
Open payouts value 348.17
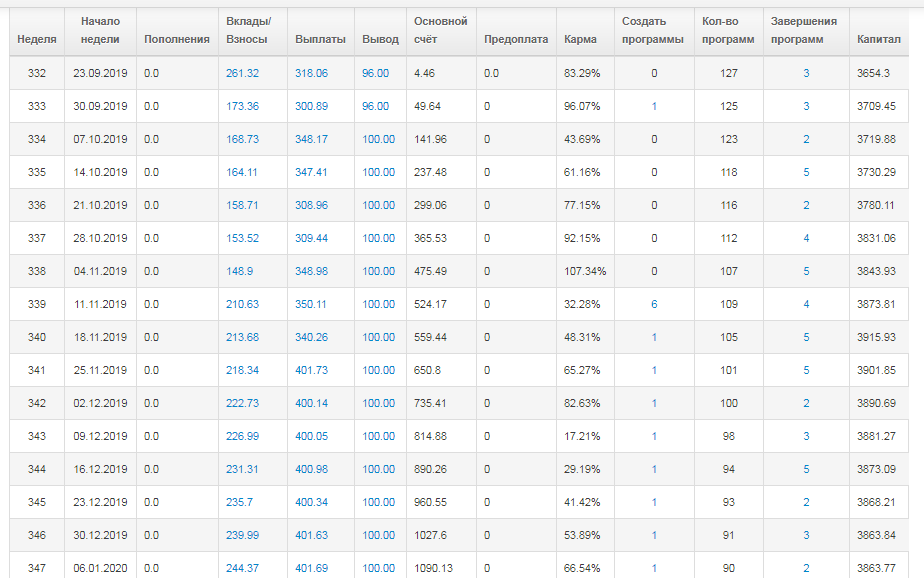tap(311, 139)
